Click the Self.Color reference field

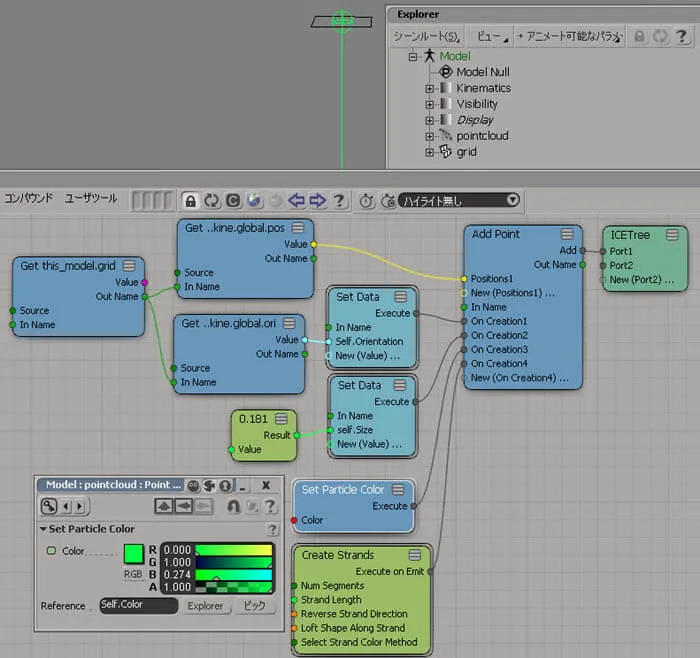[x=139, y=605]
